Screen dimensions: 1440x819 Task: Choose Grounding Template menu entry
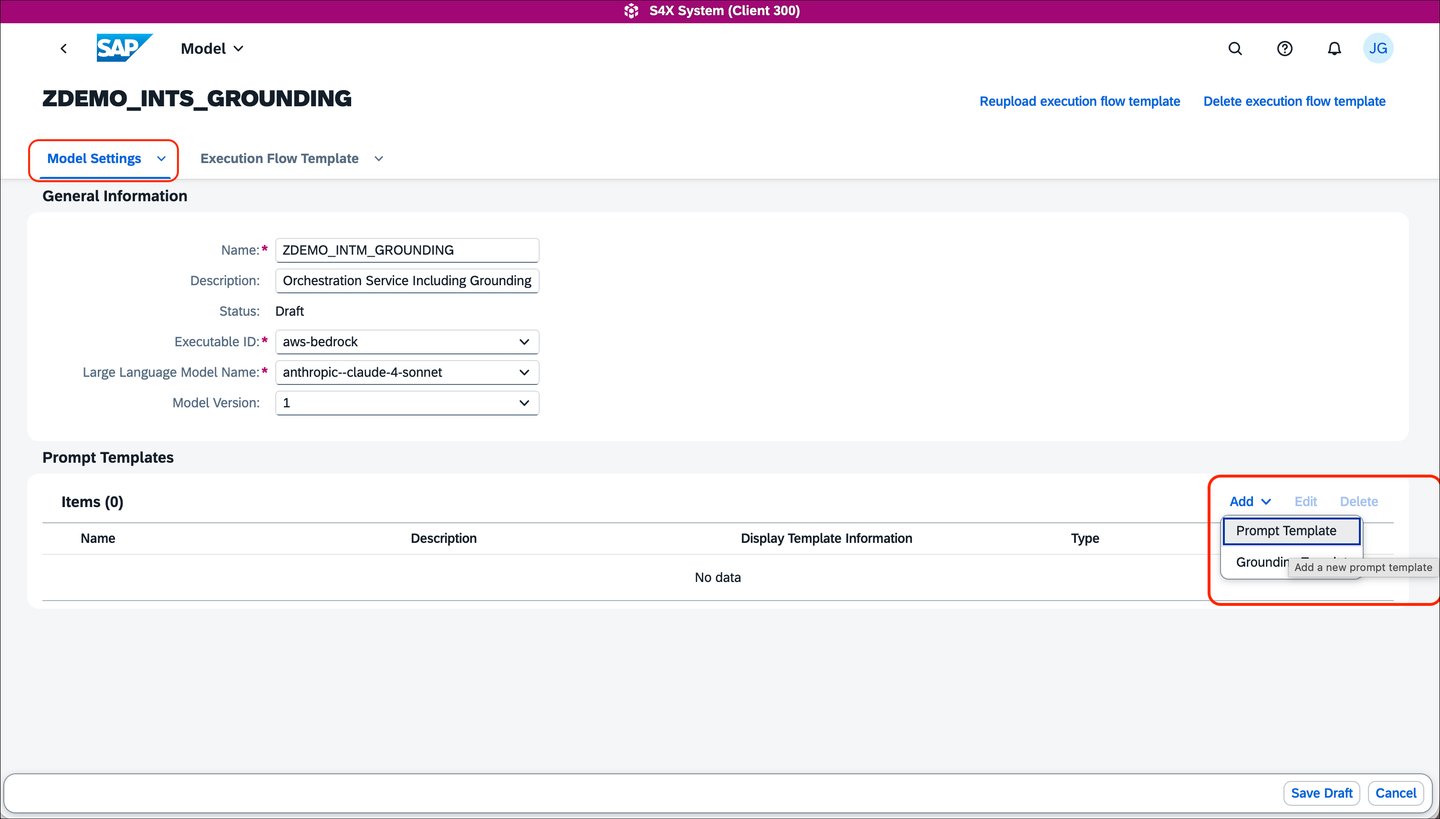(1291, 562)
